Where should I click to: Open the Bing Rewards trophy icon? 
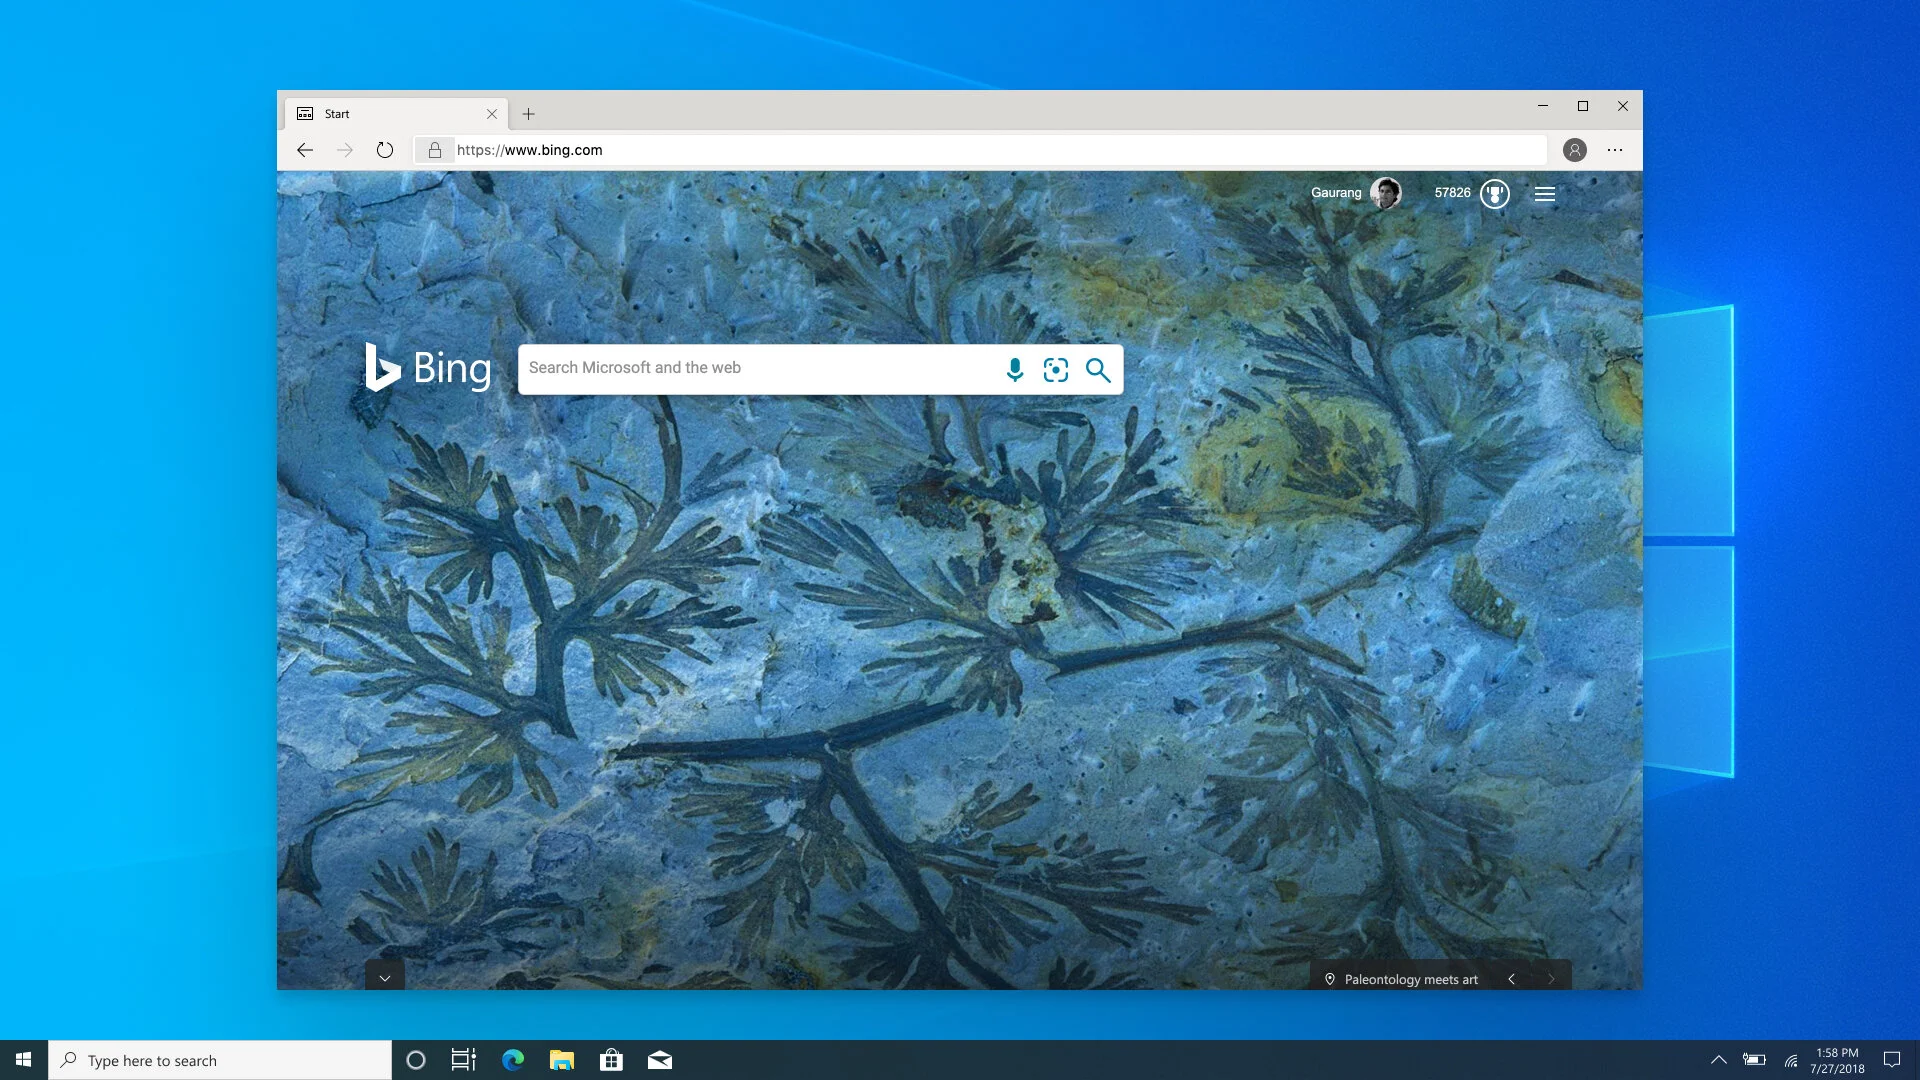point(1495,193)
